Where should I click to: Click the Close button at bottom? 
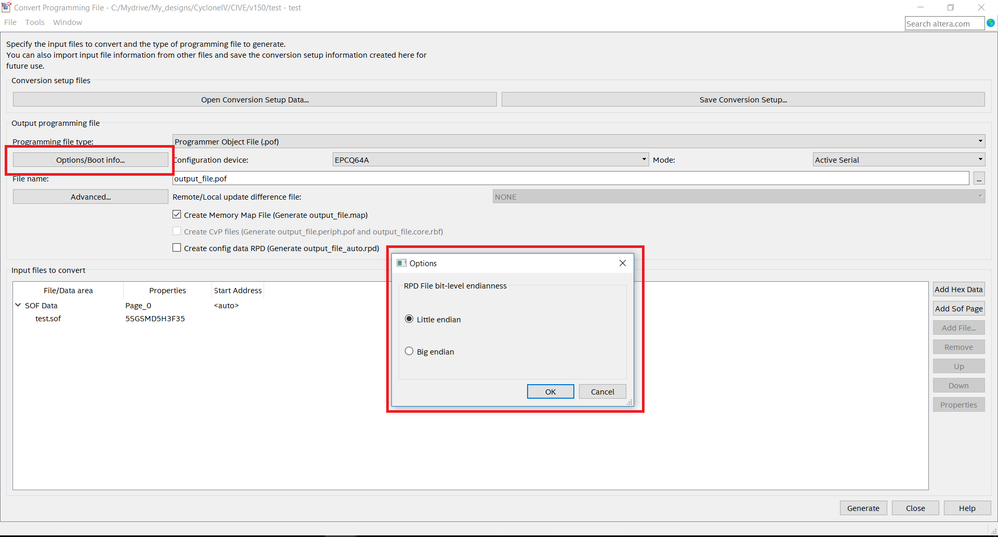click(x=915, y=508)
